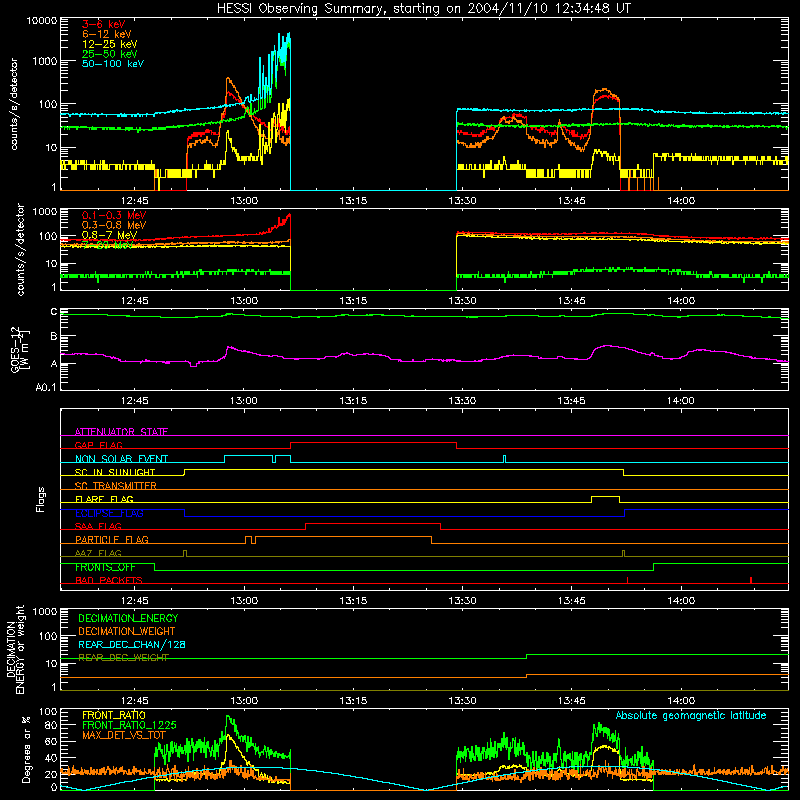Image resolution: width=800 pixels, height=800 pixels.
Task: Click the 'FRONTS_OFF' flag label
Action: 105,567
